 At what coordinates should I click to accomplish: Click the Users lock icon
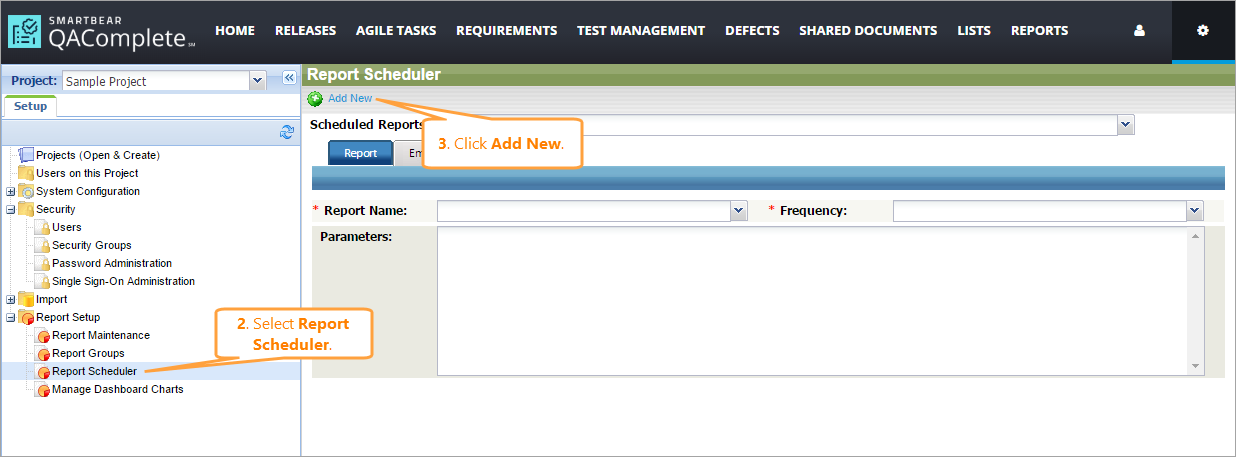[42, 227]
